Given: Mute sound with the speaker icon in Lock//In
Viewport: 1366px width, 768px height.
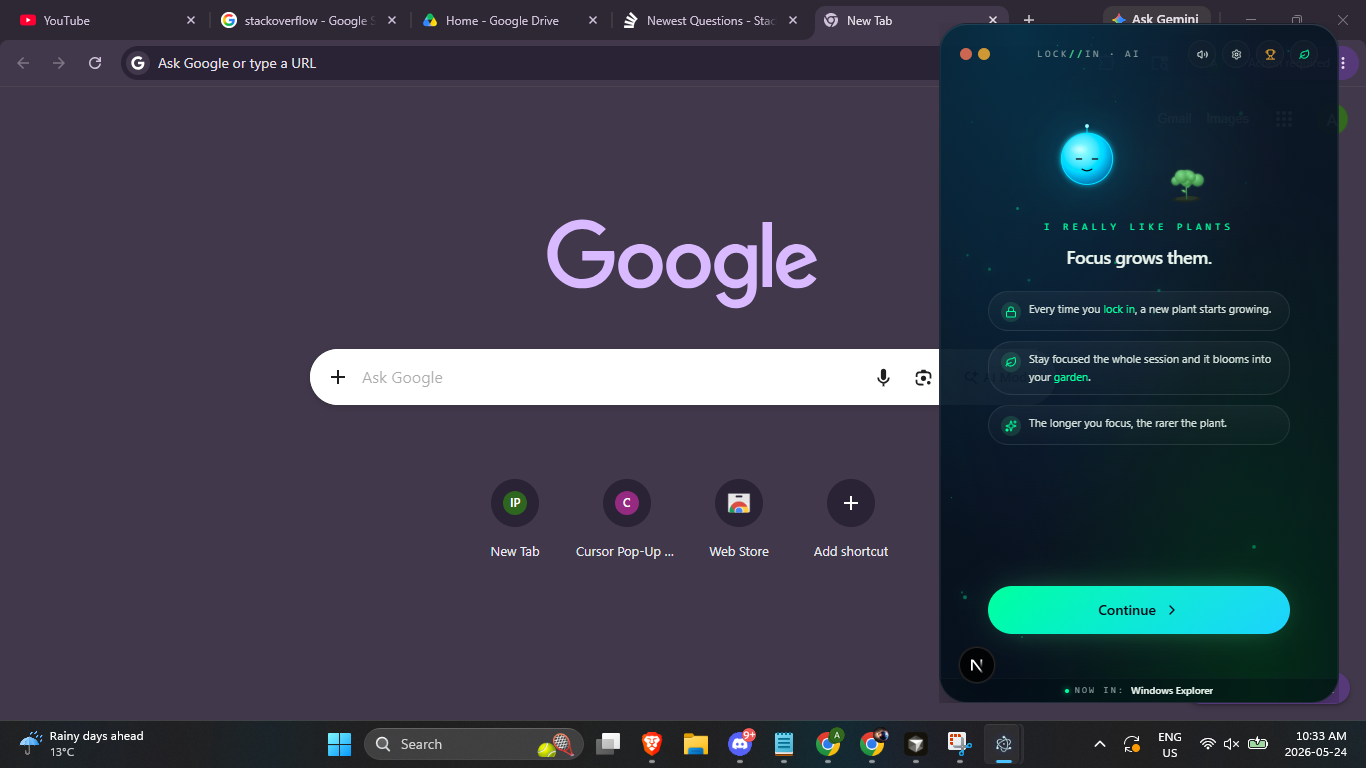Looking at the screenshot, I should click(1202, 54).
